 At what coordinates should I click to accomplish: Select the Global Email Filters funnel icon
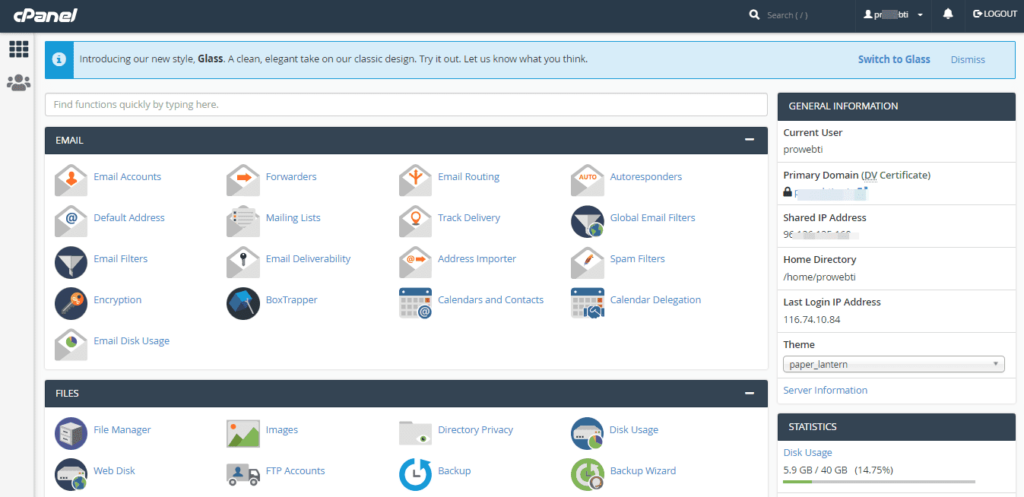[587, 221]
